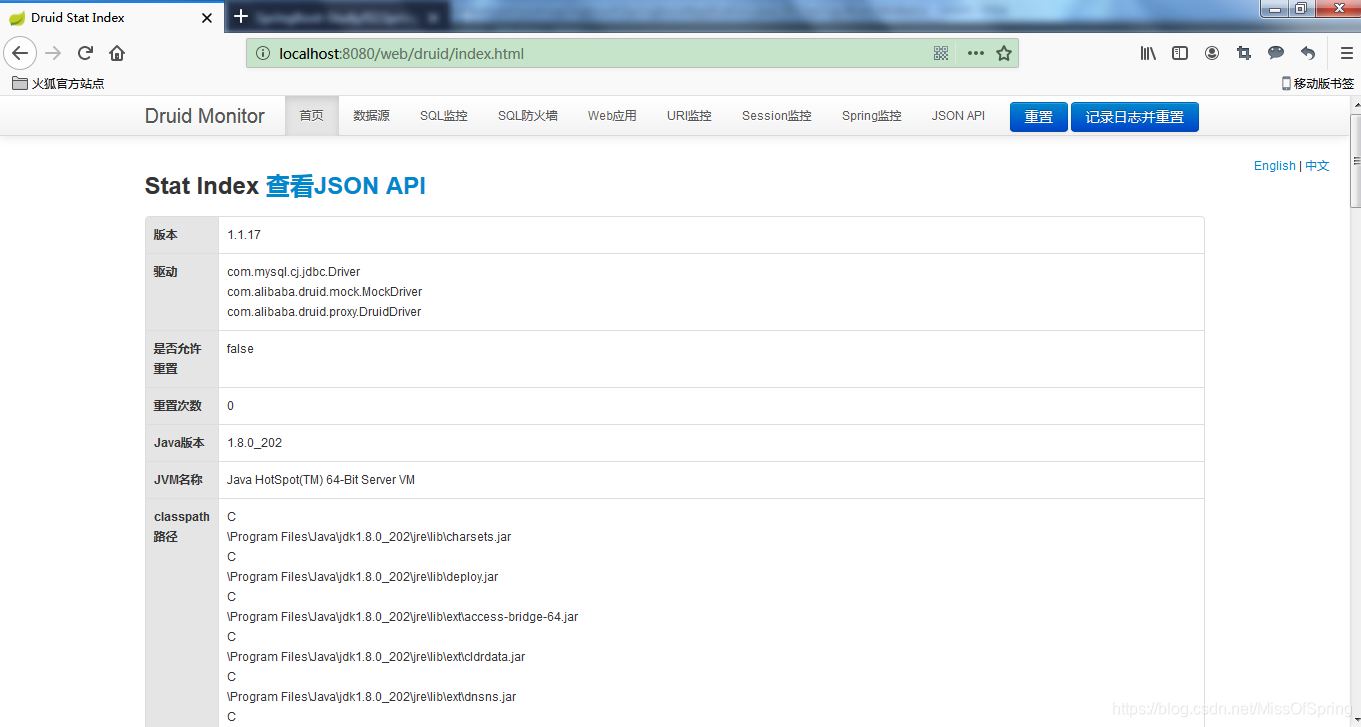Open the chat bubble toolbar icon
This screenshot has width=1361, height=727.
(x=1276, y=53)
